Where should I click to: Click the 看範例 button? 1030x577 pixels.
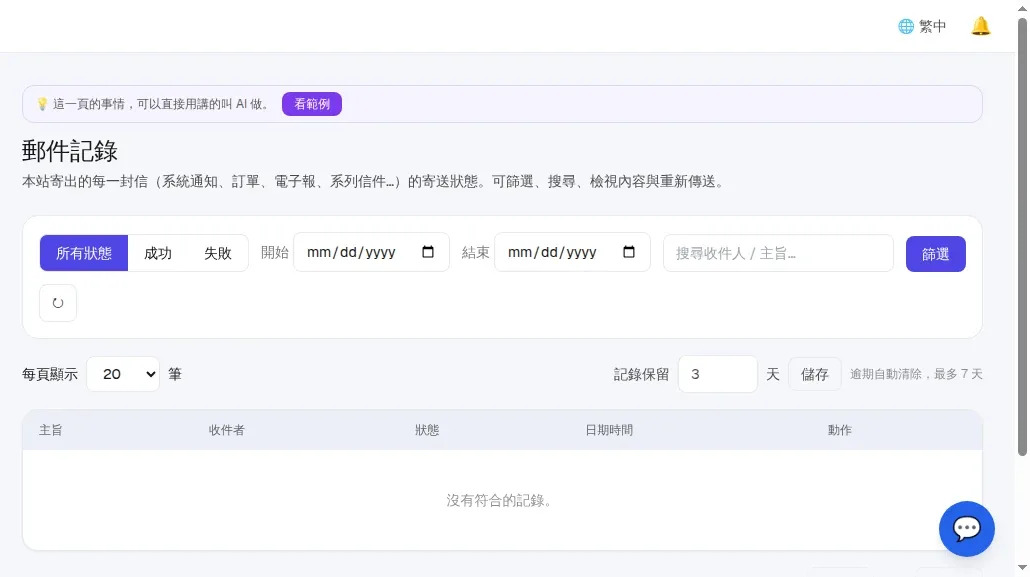pyautogui.click(x=311, y=104)
